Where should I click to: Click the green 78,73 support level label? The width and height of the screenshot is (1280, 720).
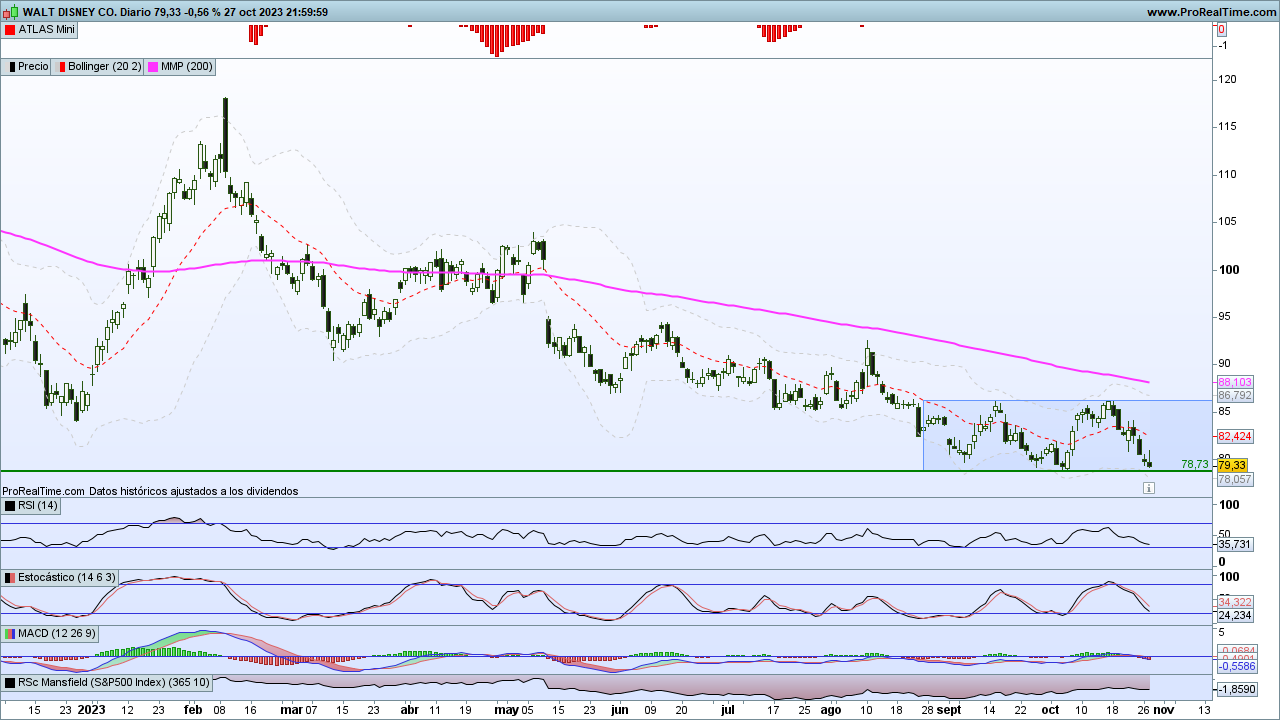1194,465
